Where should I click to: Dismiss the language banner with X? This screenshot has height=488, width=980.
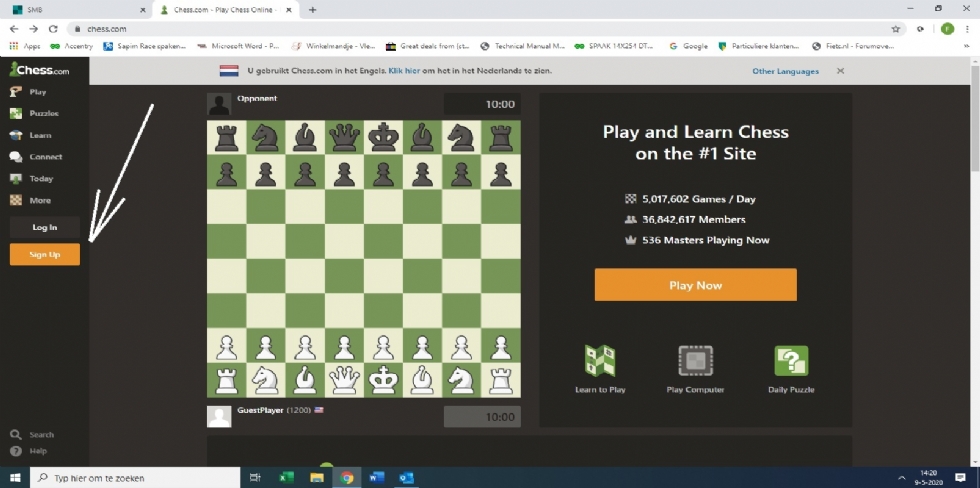point(841,71)
